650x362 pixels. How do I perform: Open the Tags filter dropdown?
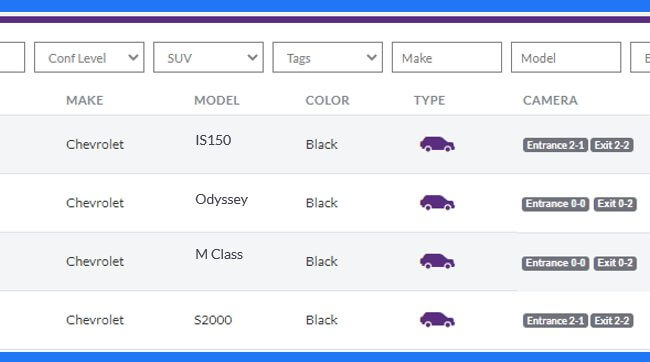(x=327, y=58)
